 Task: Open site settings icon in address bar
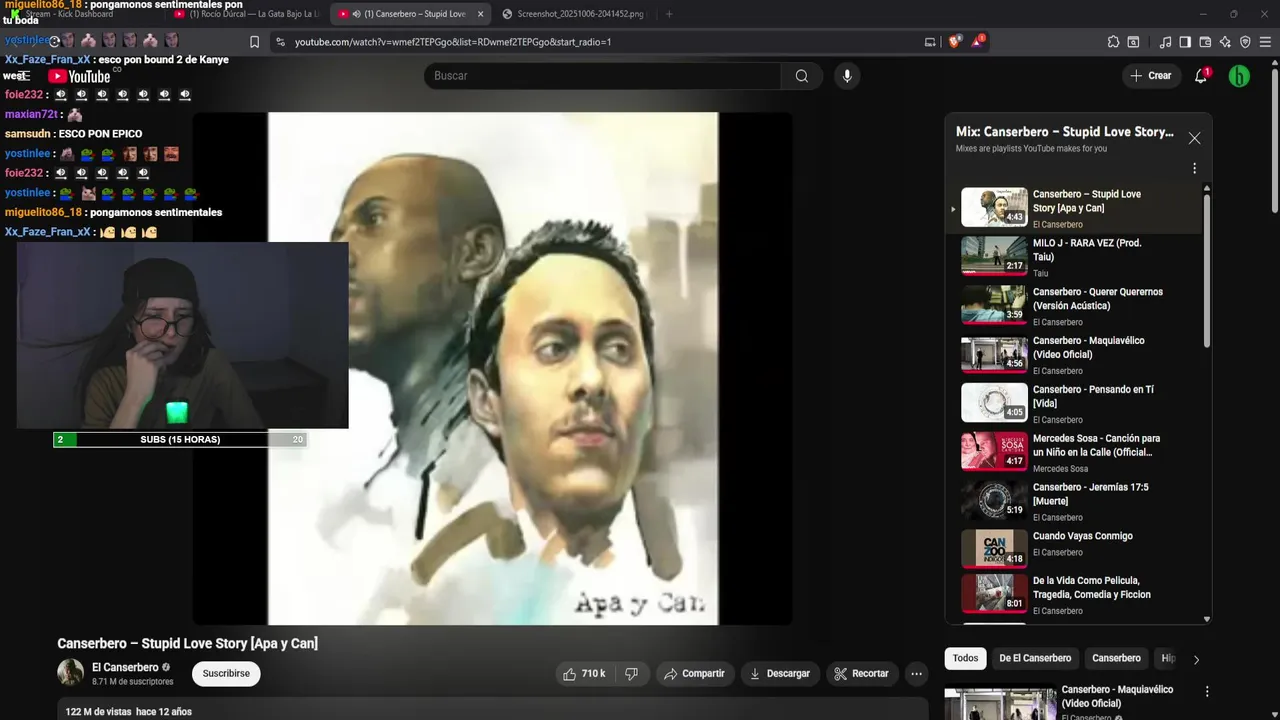[280, 42]
